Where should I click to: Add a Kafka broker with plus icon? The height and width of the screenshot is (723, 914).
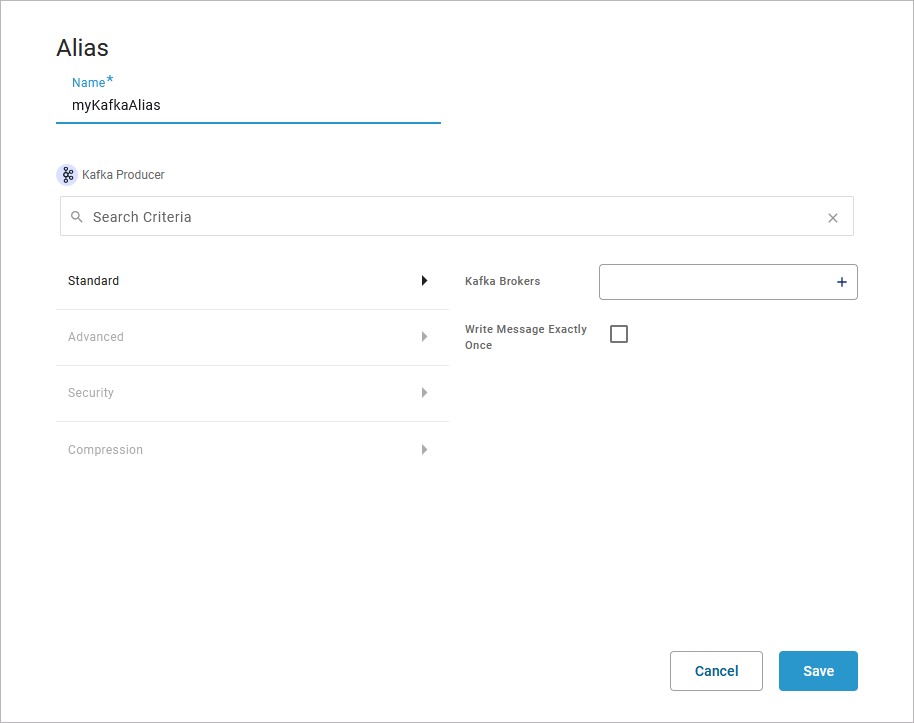[841, 283]
